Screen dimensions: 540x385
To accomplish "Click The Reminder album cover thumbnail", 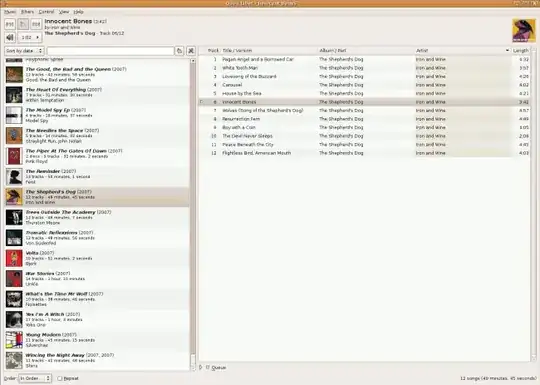I will coord(14,176).
